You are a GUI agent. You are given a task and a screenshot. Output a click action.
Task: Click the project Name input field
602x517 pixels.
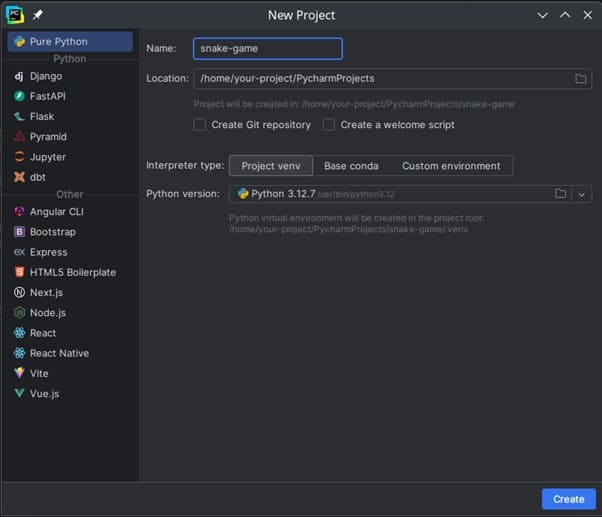pyautogui.click(x=267, y=49)
